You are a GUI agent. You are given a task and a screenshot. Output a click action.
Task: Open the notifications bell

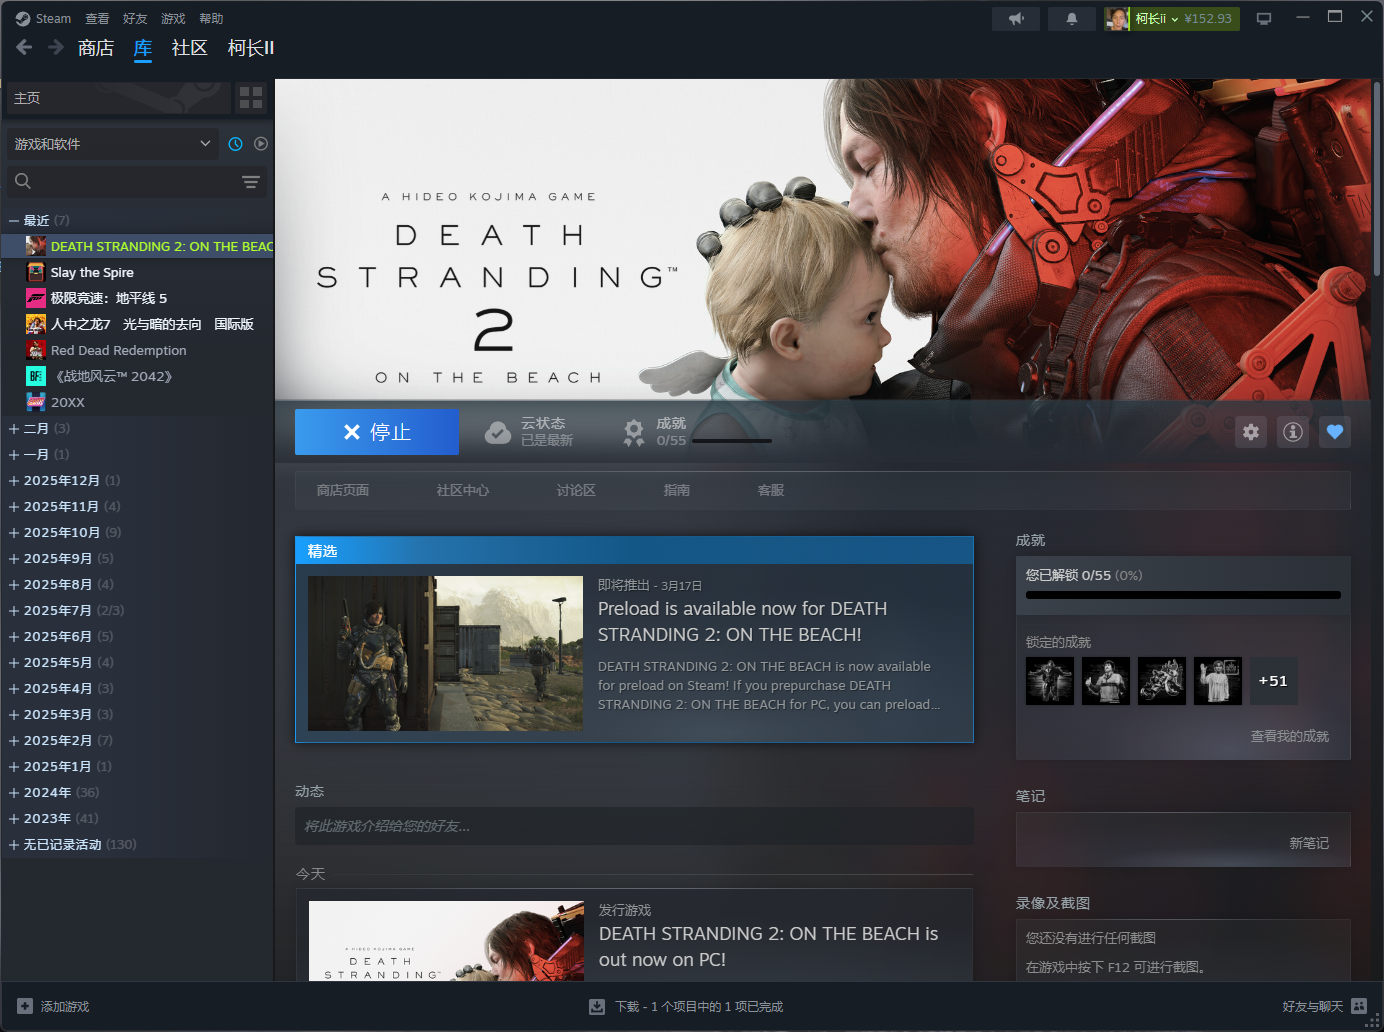click(1071, 19)
